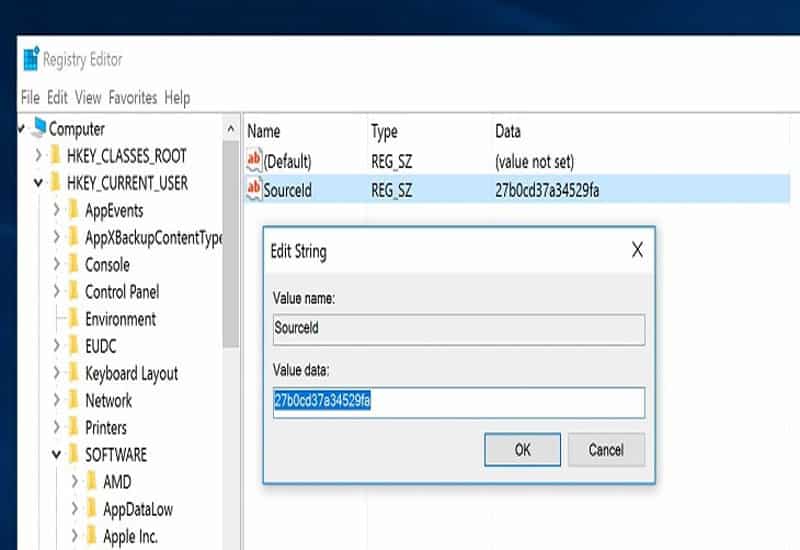Click the Keyboard Layout folder icon
The width and height of the screenshot is (800, 550).
pyautogui.click(x=73, y=373)
